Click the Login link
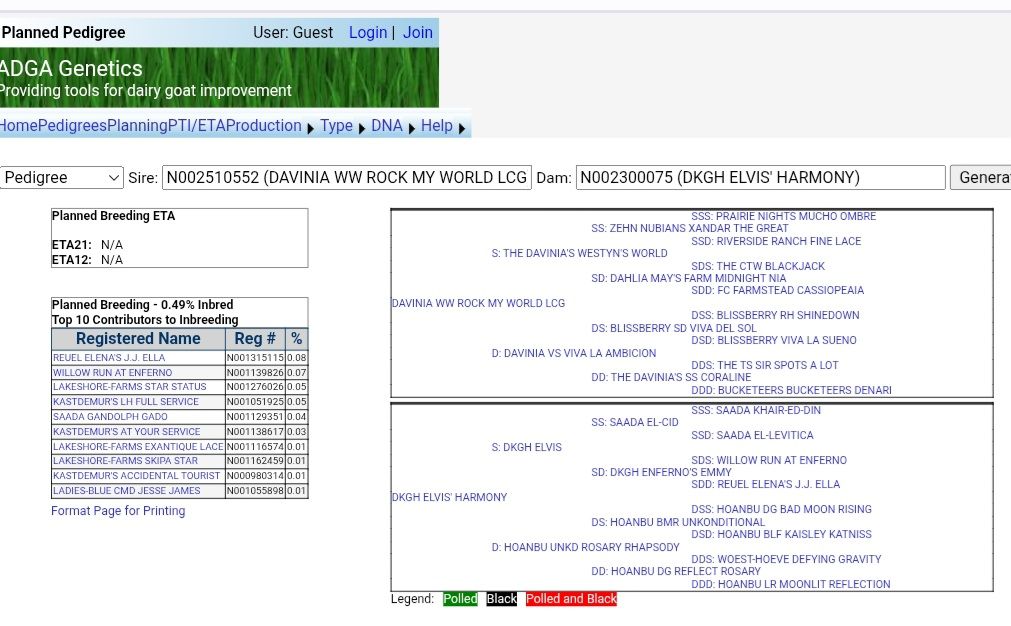Image resolution: width=1011 pixels, height=626 pixels. tap(368, 32)
